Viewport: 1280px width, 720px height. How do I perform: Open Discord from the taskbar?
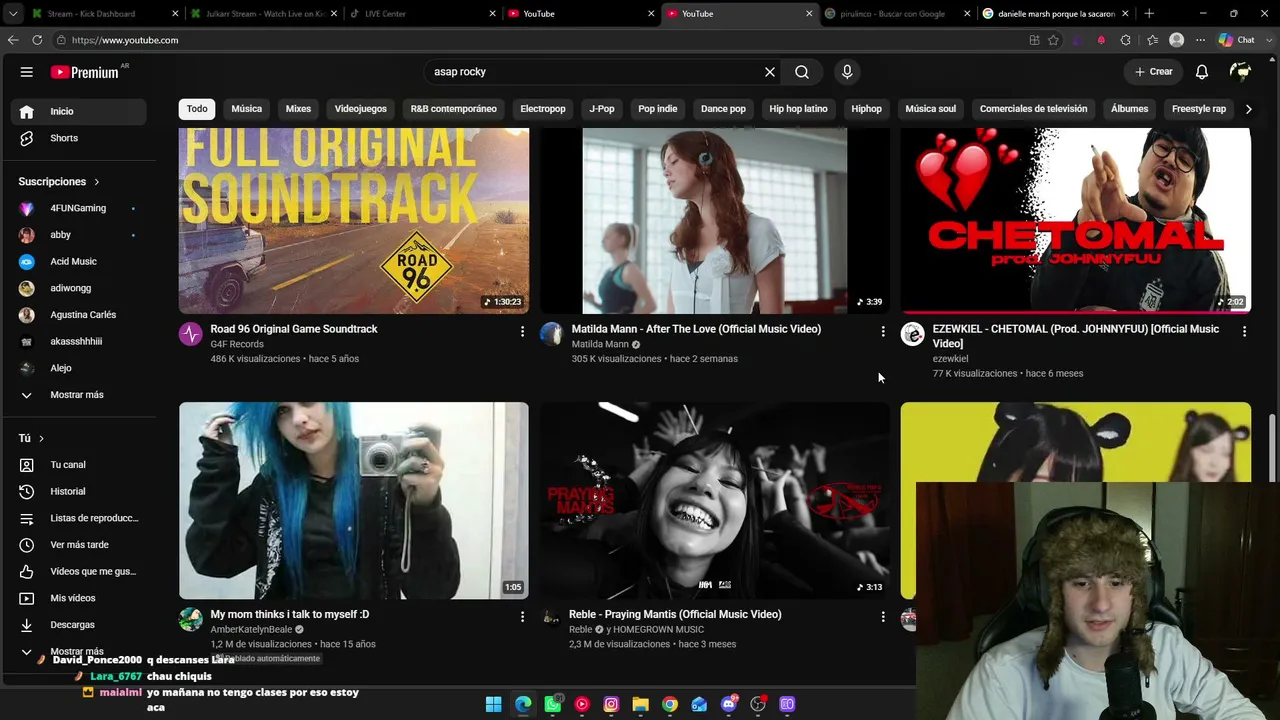click(729, 704)
